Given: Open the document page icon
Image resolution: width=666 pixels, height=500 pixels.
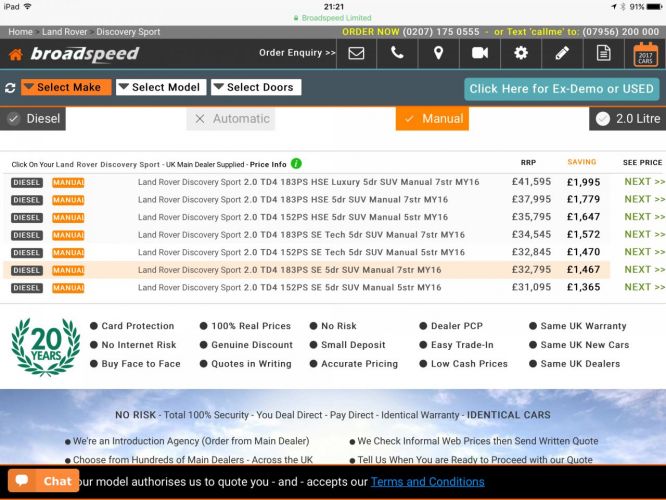Looking at the screenshot, I should click(x=604, y=53).
